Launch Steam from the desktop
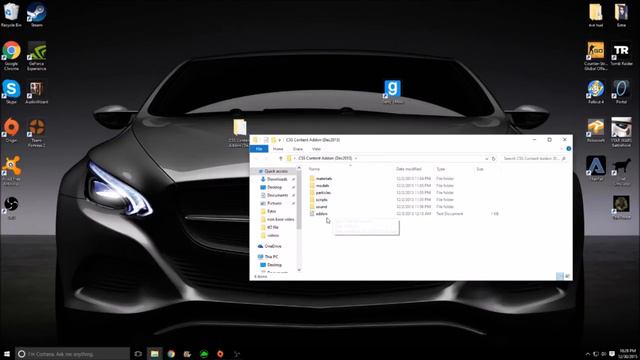640x360 pixels. pyautogui.click(x=36, y=15)
